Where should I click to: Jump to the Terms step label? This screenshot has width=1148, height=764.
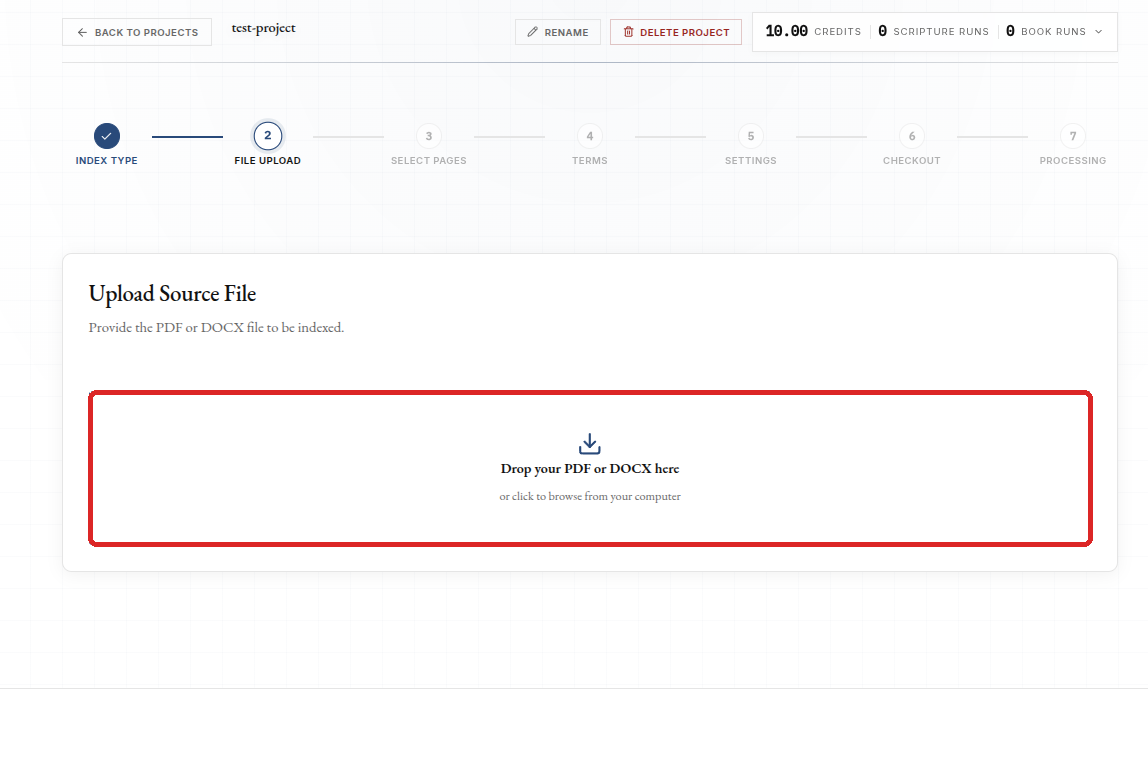590,160
